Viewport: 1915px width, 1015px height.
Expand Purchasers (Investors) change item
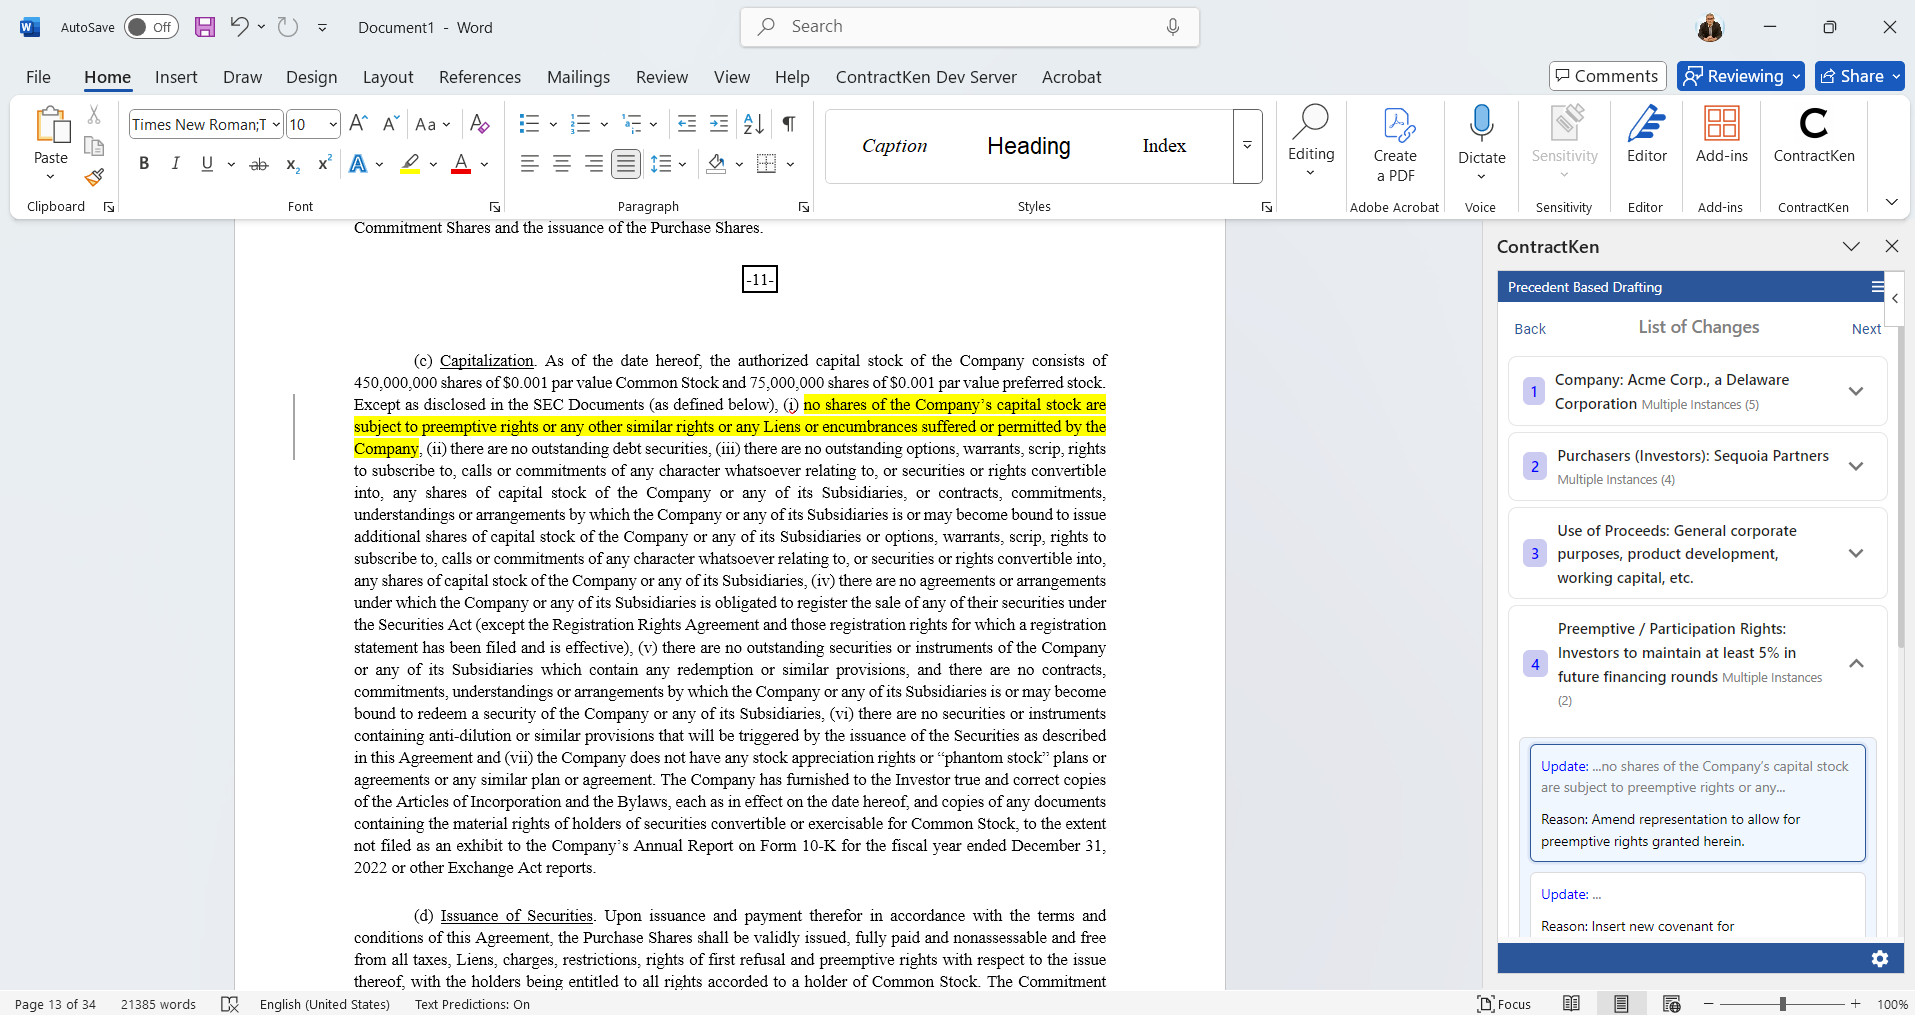pyautogui.click(x=1856, y=466)
